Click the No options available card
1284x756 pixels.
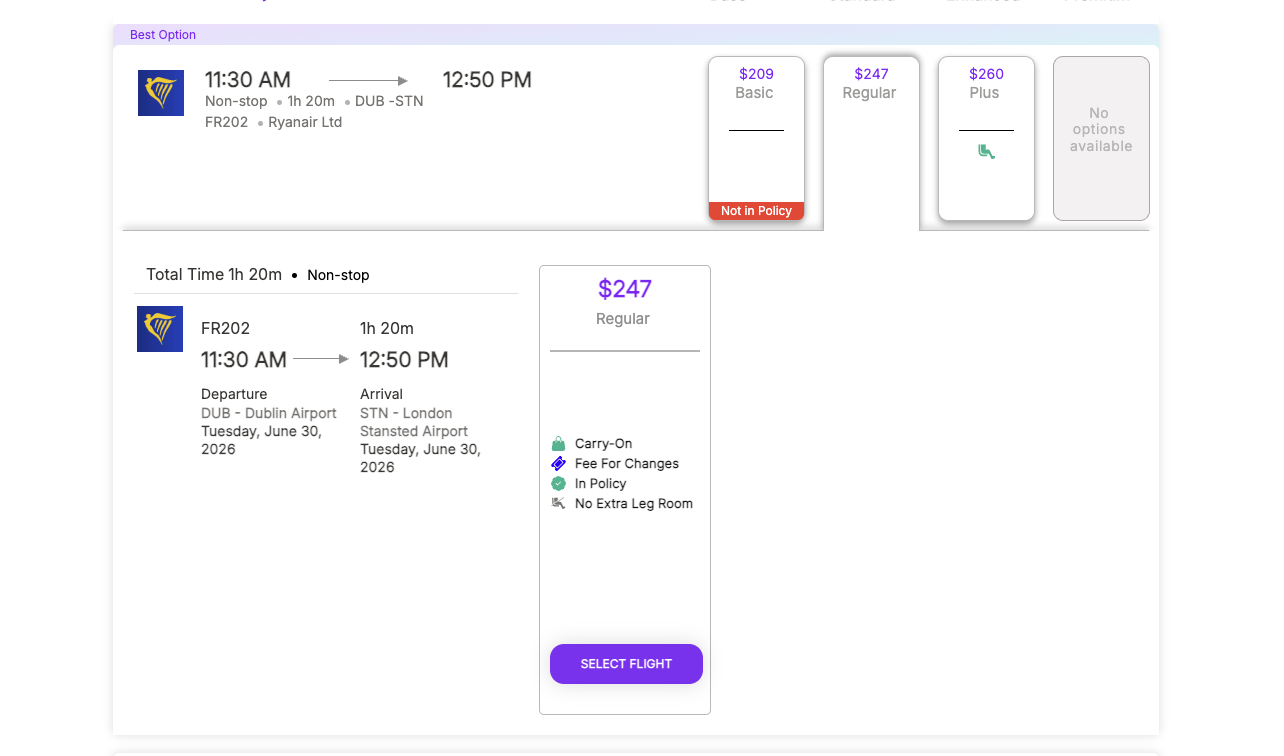(1101, 138)
